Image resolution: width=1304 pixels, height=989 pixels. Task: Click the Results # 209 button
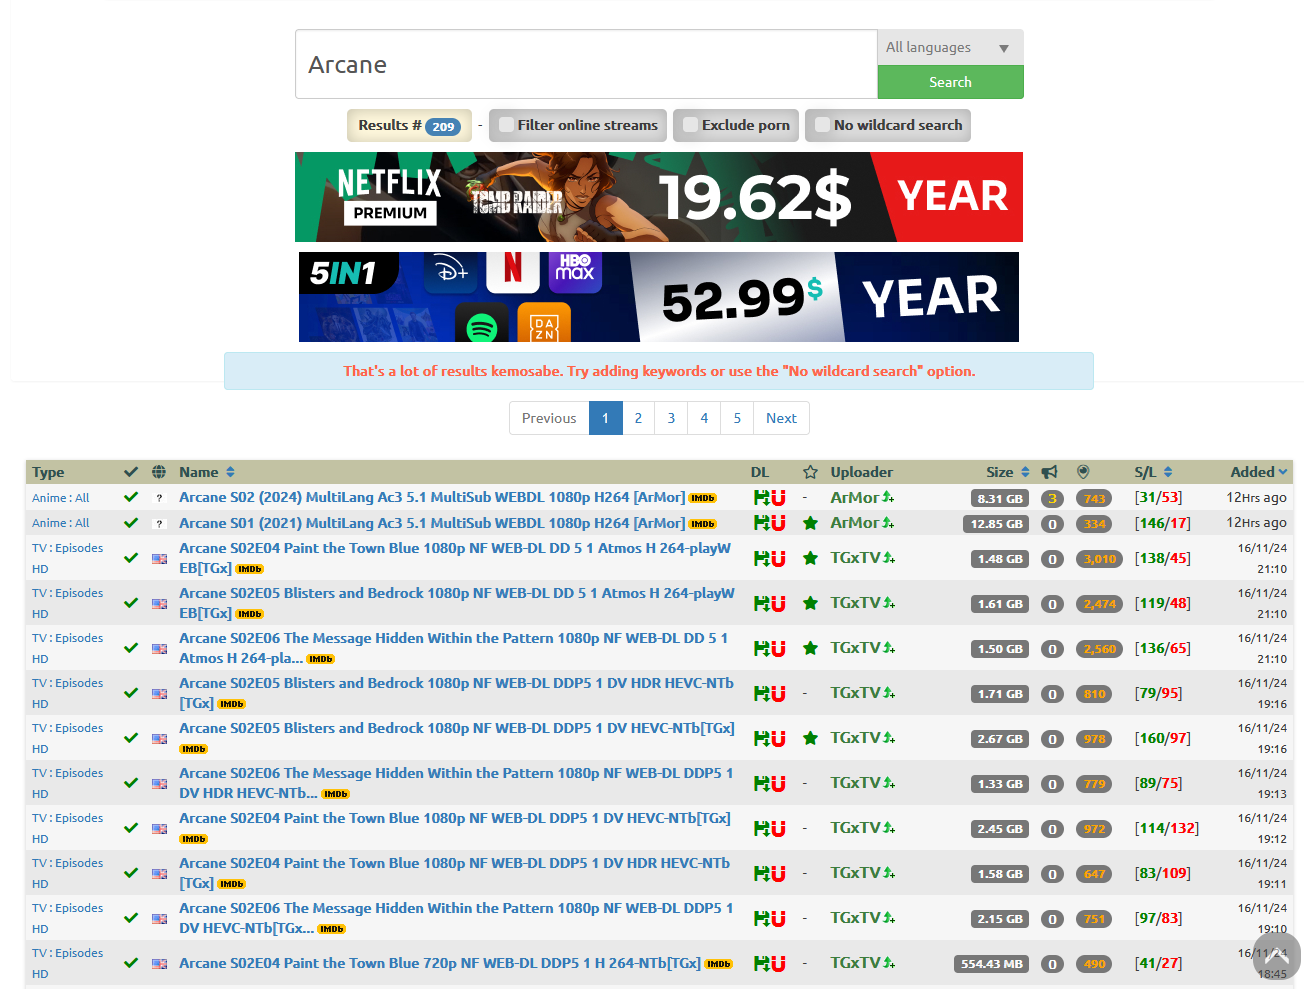pyautogui.click(x=409, y=125)
